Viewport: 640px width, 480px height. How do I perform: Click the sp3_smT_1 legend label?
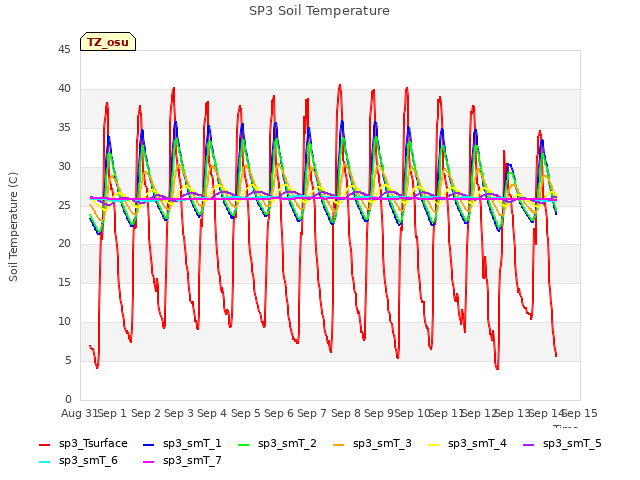click(192, 443)
